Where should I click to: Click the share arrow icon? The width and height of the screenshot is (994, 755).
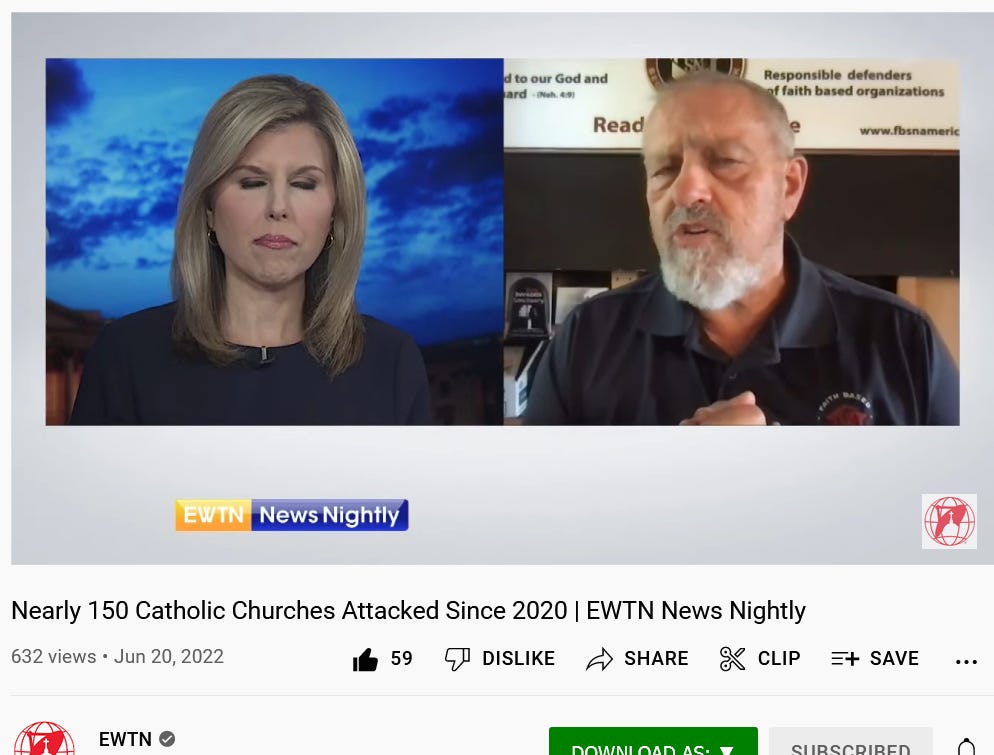click(x=599, y=659)
